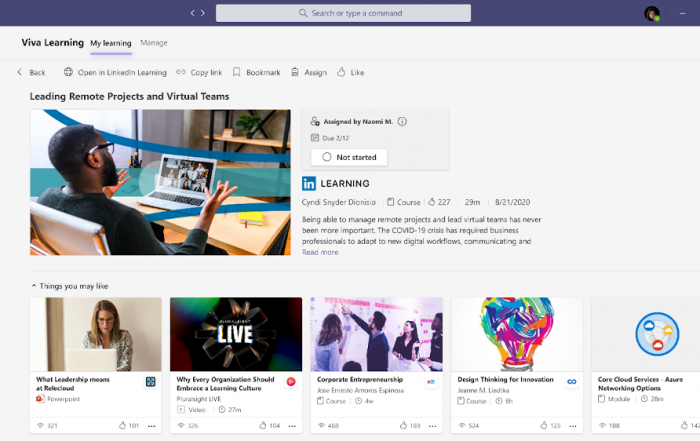700x441 pixels.
Task: Click the Corporate Entrepreneurship title
Action: click(x=360, y=379)
